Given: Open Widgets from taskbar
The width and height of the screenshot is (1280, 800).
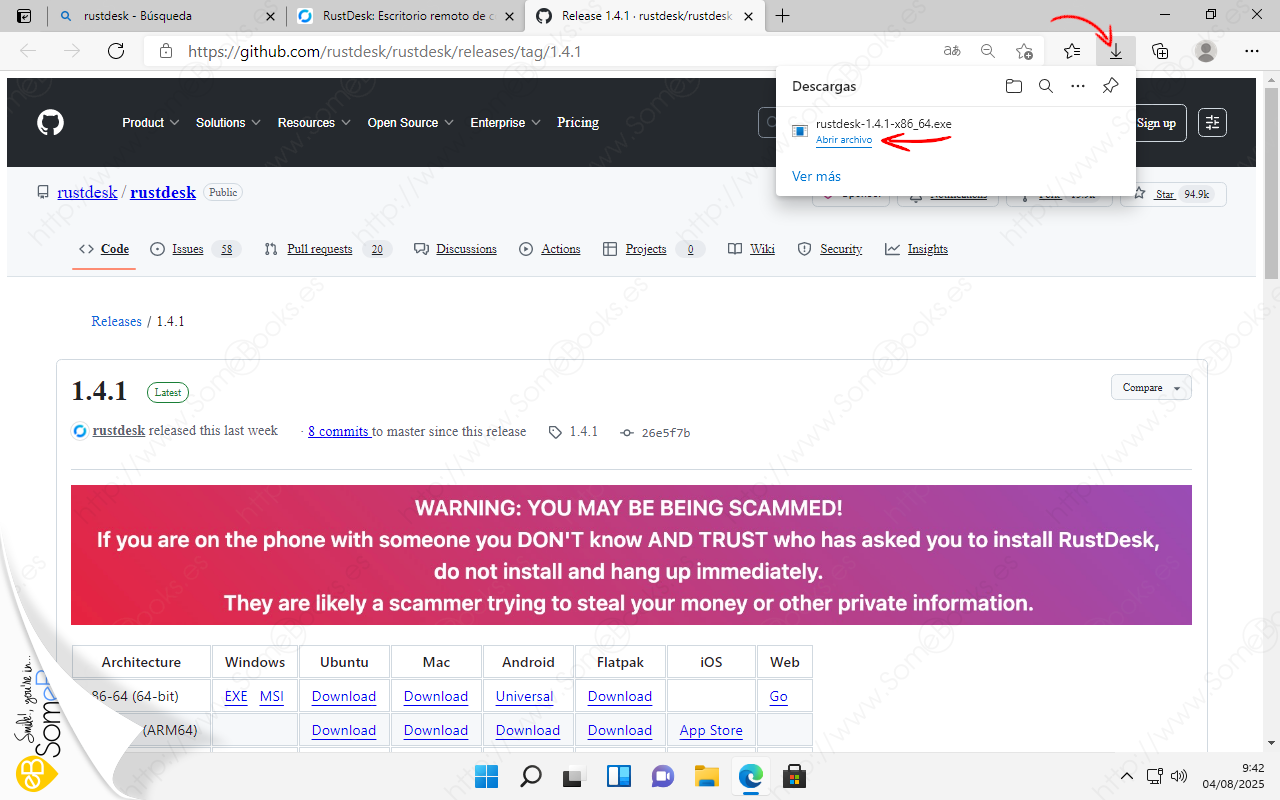Looking at the screenshot, I should coord(619,776).
